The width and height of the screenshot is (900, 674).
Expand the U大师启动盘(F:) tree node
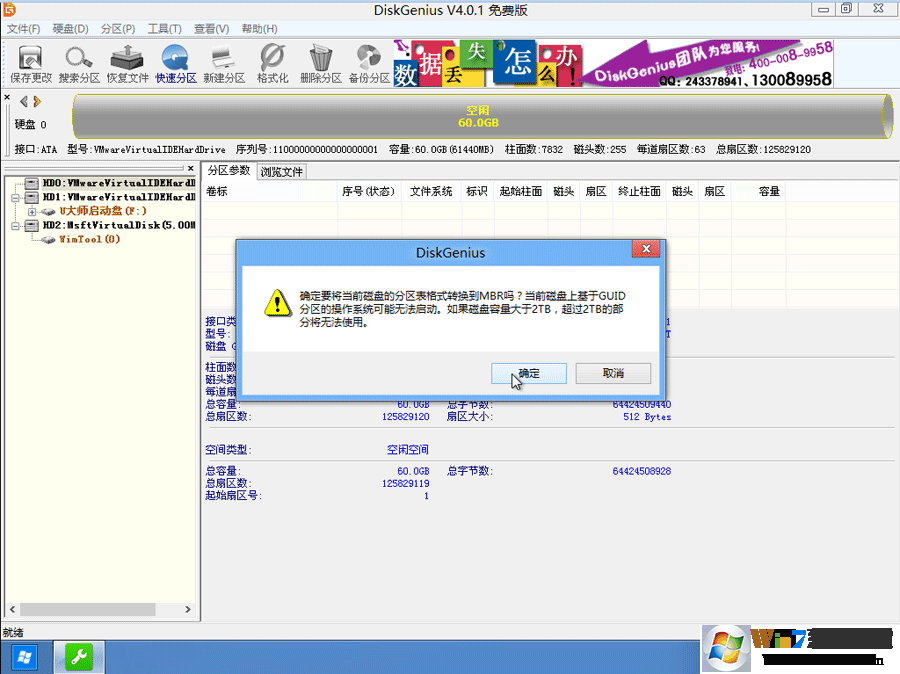[x=30, y=211]
